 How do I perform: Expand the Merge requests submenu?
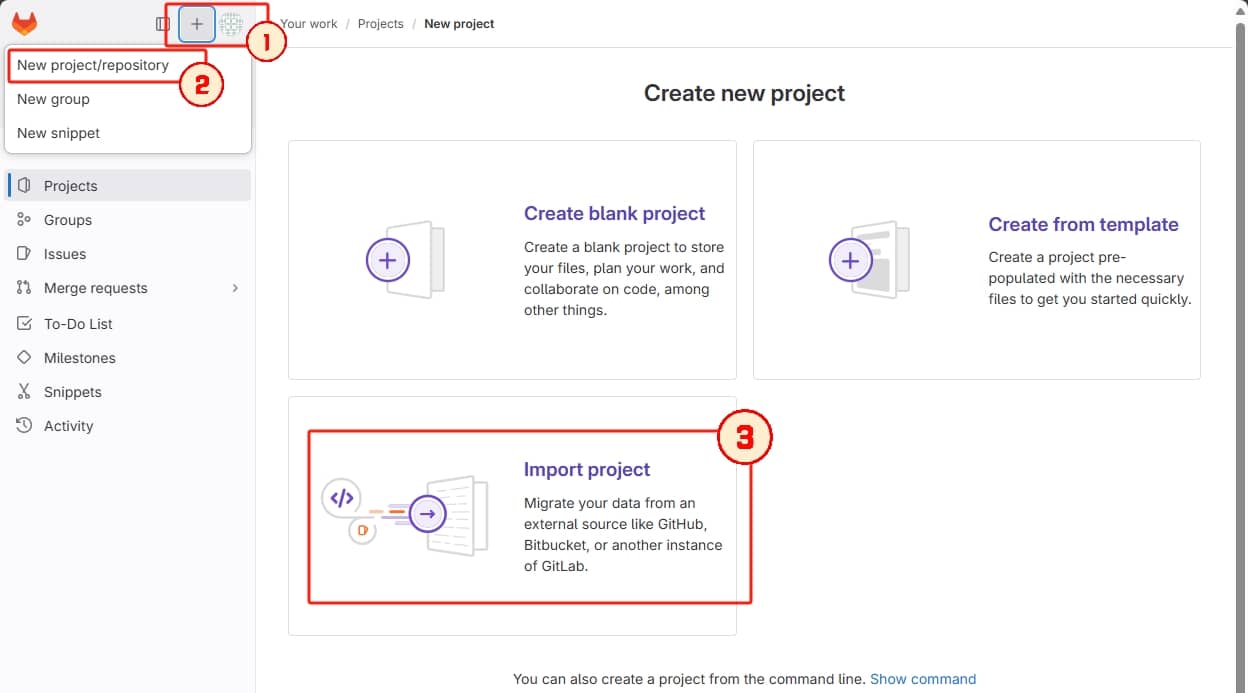click(236, 288)
